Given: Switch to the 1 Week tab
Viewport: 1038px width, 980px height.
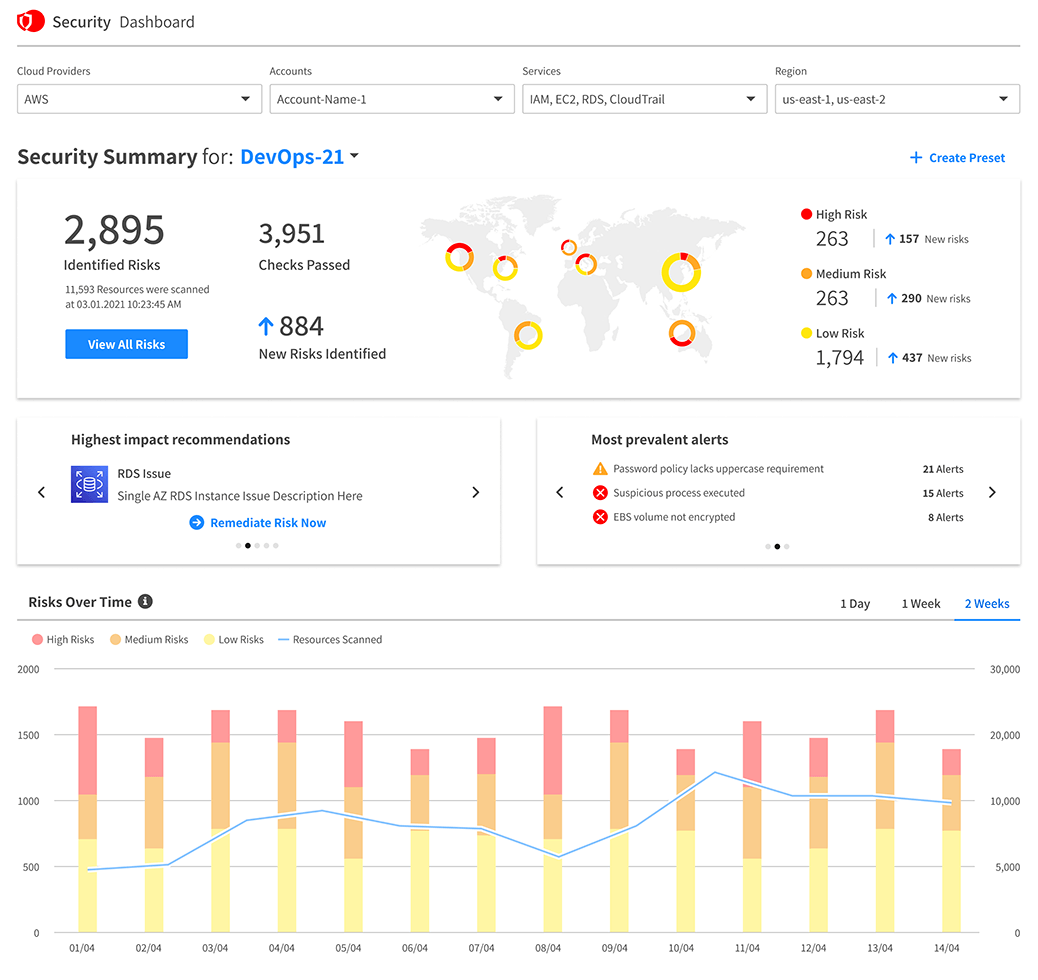Looking at the screenshot, I should point(920,604).
